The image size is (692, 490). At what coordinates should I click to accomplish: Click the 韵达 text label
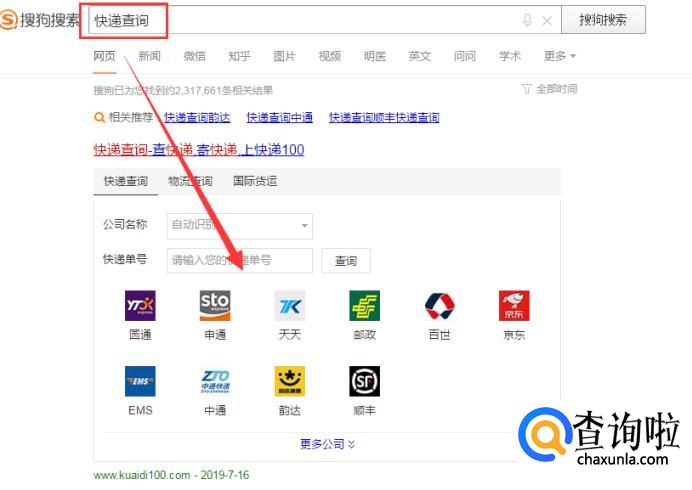tap(290, 411)
